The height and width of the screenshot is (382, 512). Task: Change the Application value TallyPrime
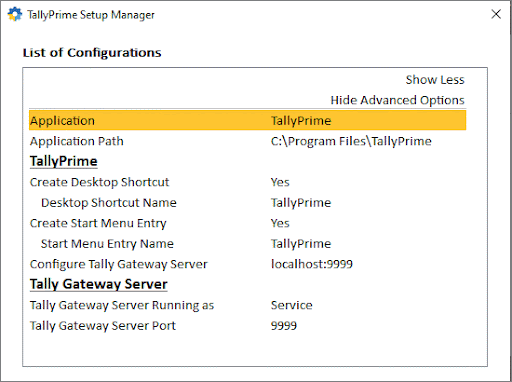(x=301, y=121)
